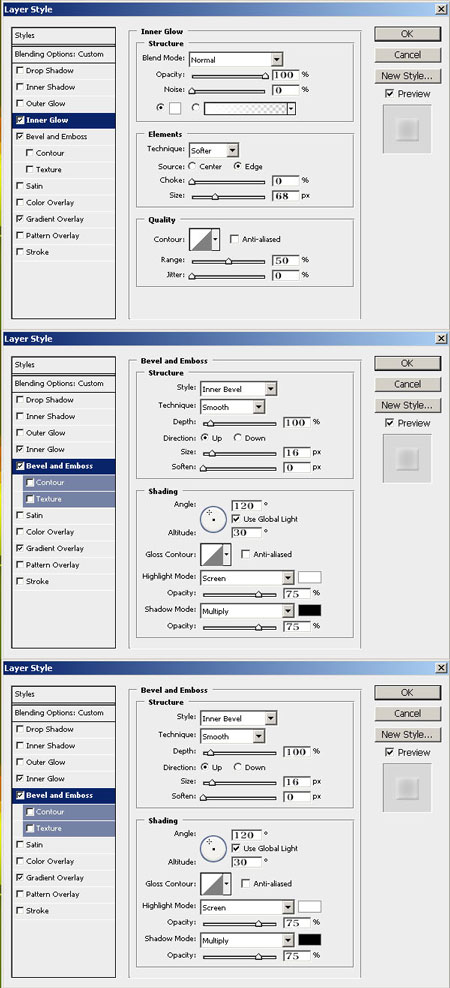This screenshot has width=450, height=988.
Task: Click the Gloss Contour thumbnail in bottom dialog
Action: pos(211,883)
